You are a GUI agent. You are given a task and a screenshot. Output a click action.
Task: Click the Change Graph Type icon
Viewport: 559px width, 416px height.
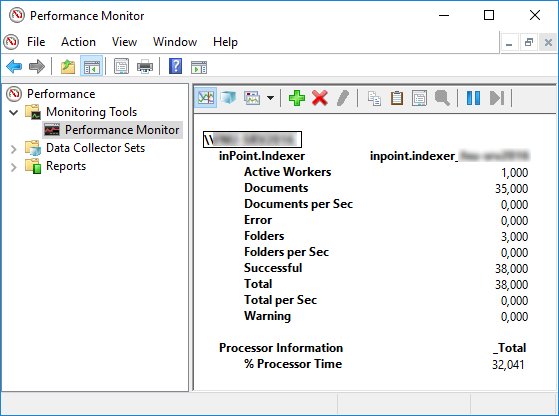[252, 98]
